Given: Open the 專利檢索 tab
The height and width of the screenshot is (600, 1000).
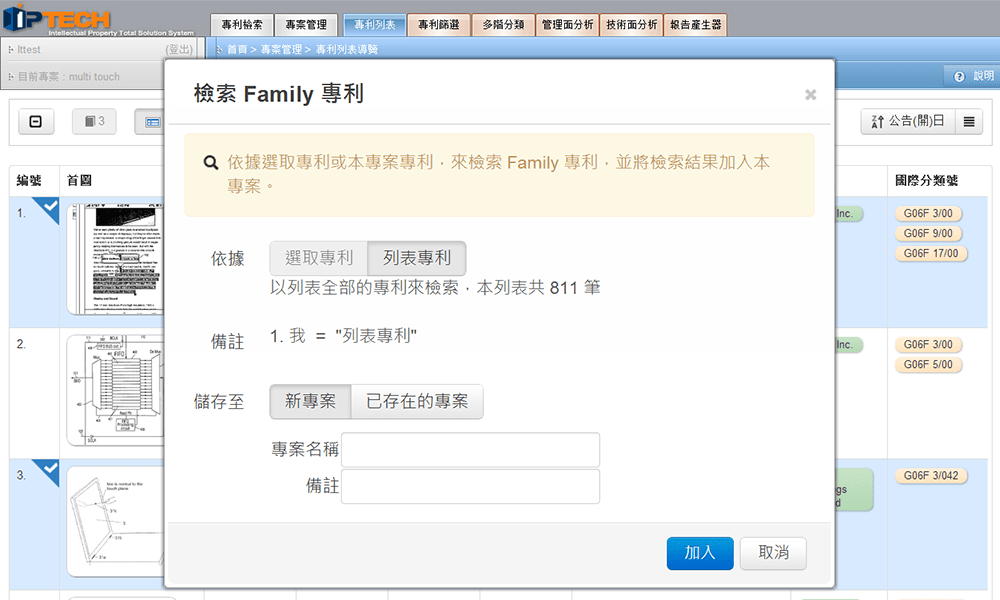Looking at the screenshot, I should pyautogui.click(x=242, y=25).
